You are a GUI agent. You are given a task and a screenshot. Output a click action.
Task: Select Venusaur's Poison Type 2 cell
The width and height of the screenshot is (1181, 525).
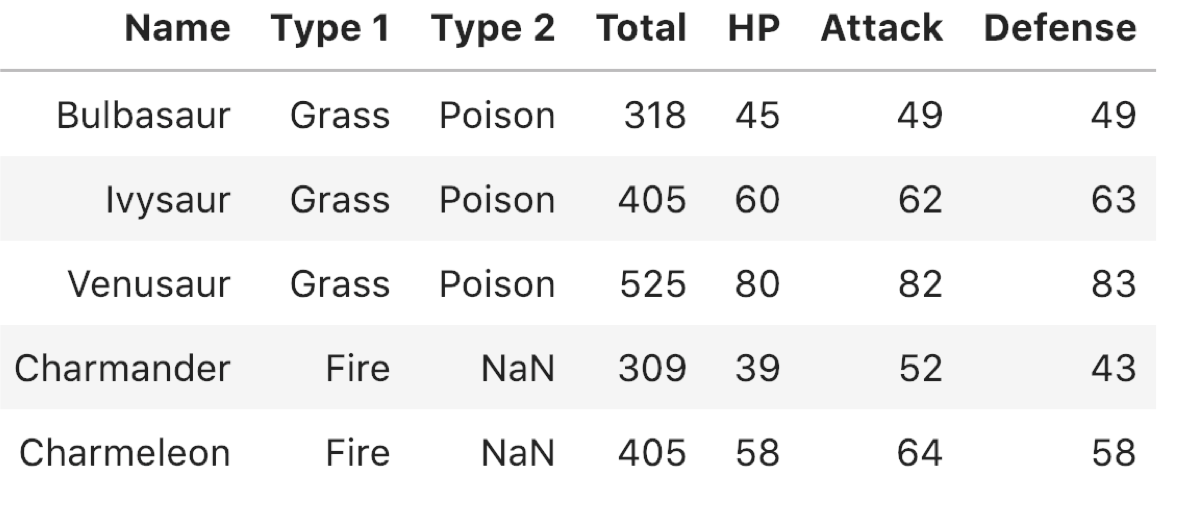coord(497,284)
